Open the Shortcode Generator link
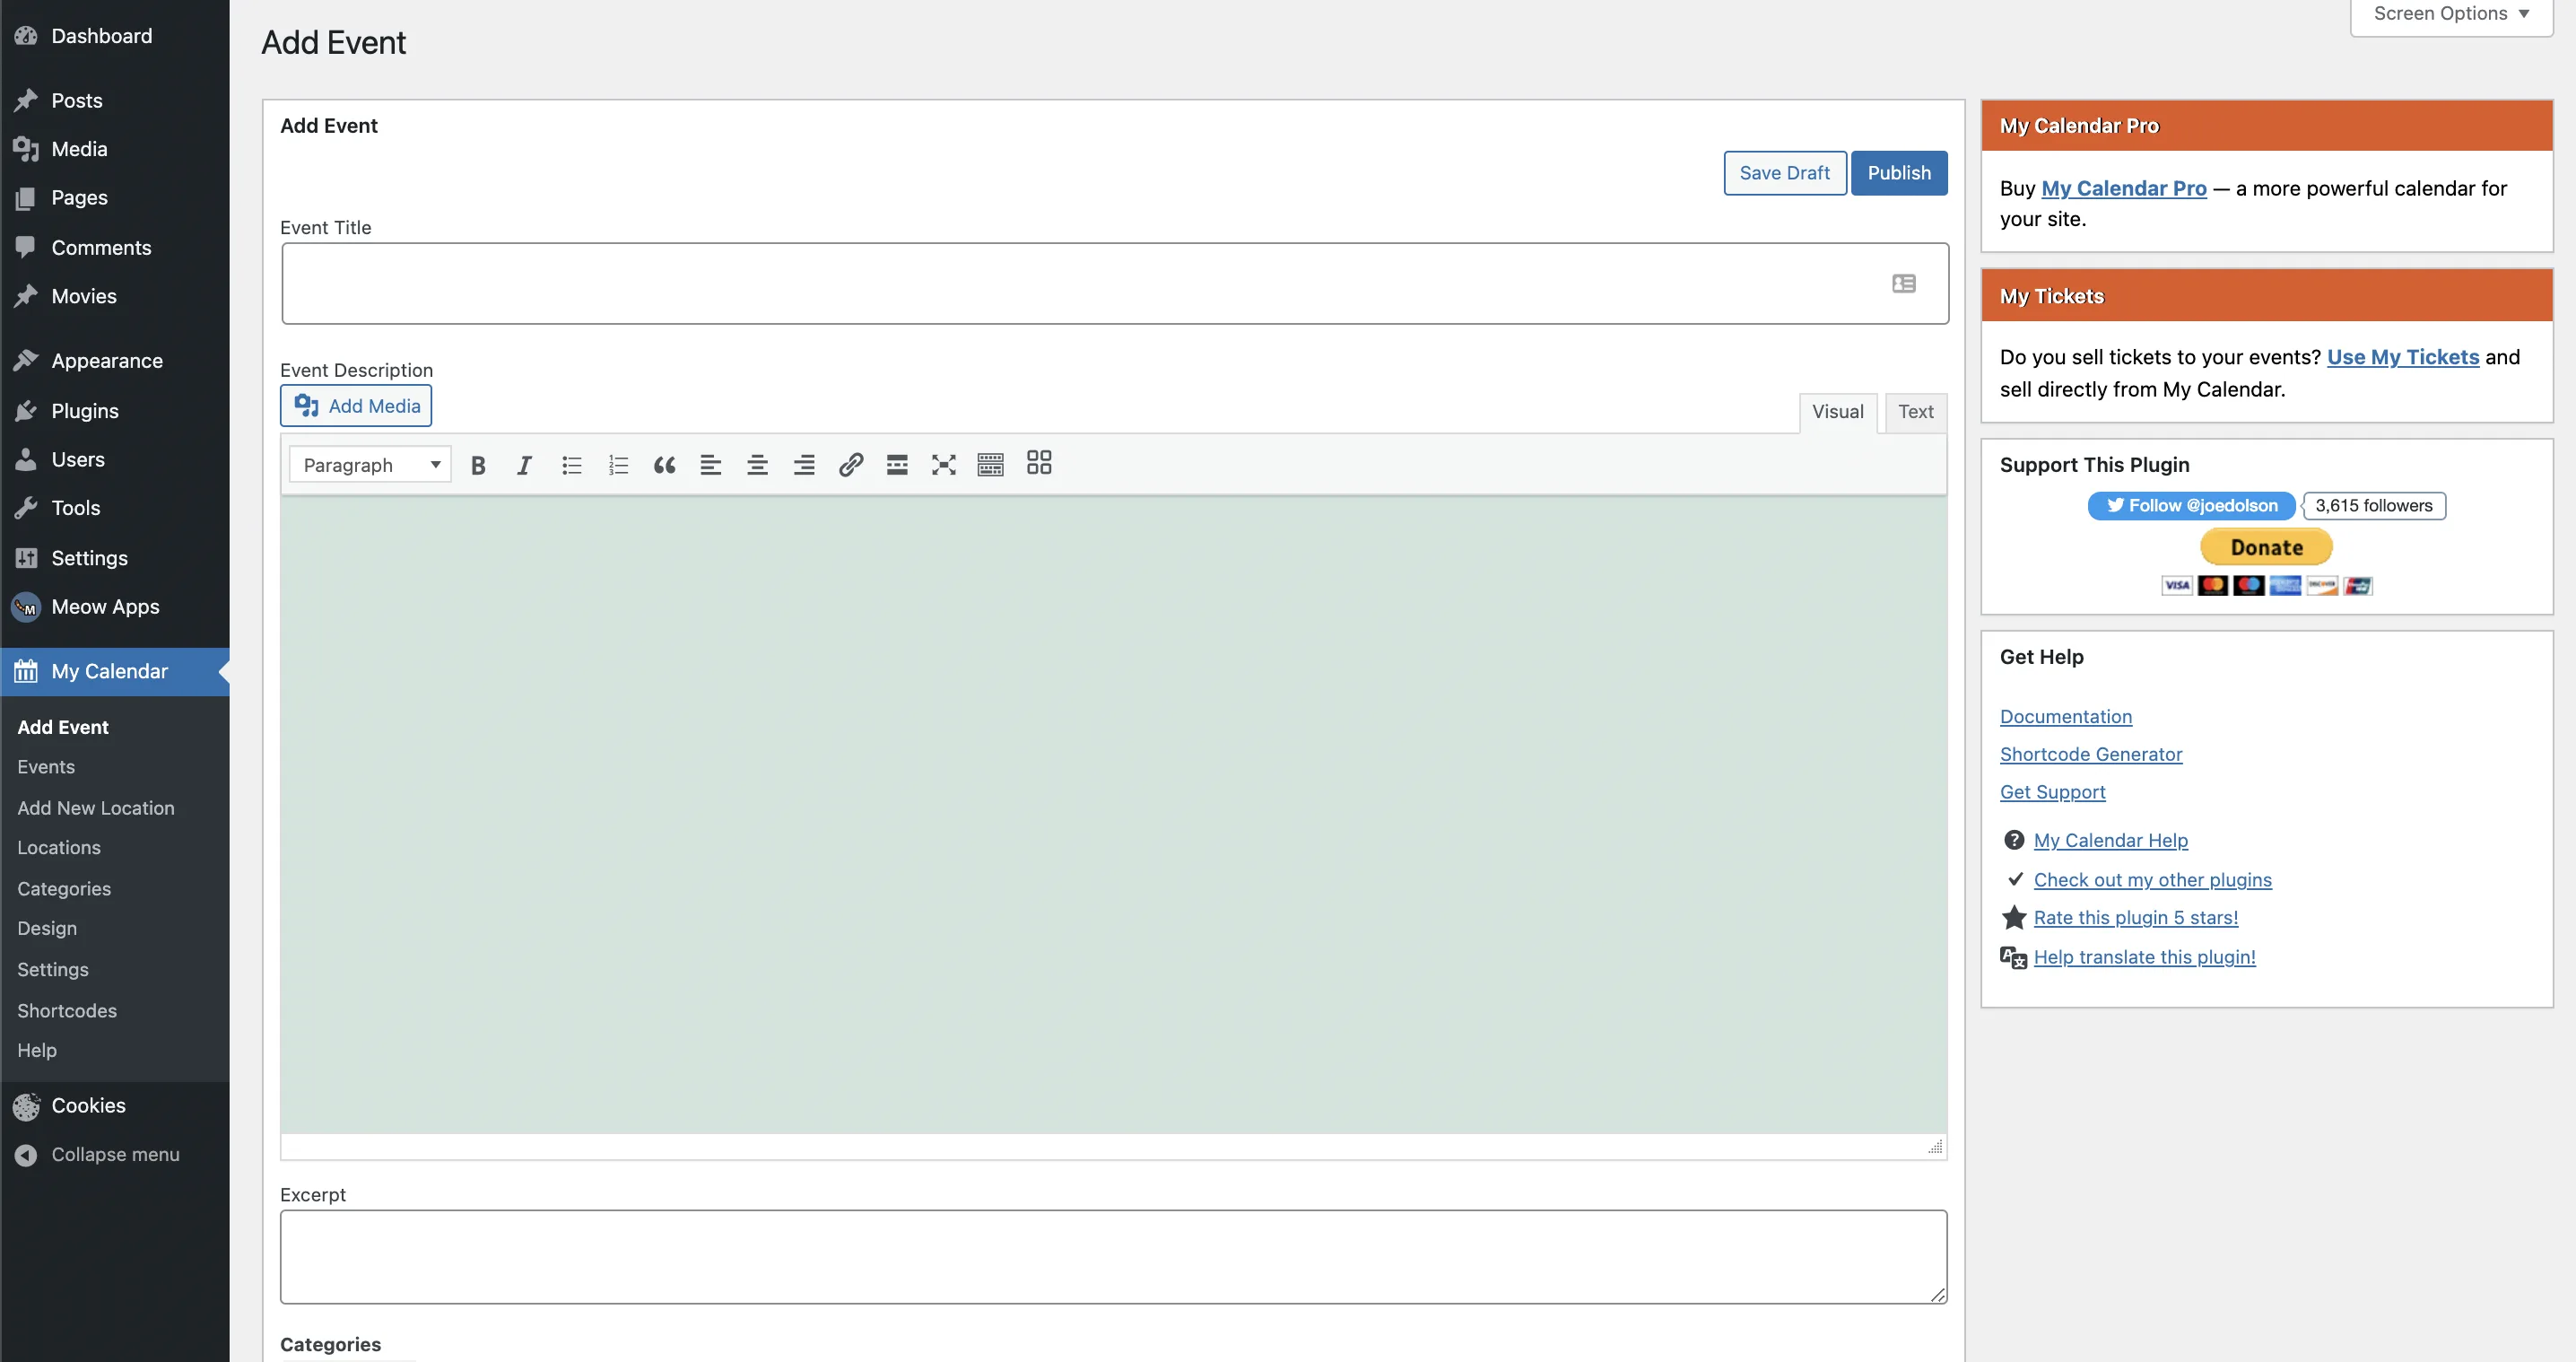The image size is (2576, 1362). [2090, 754]
